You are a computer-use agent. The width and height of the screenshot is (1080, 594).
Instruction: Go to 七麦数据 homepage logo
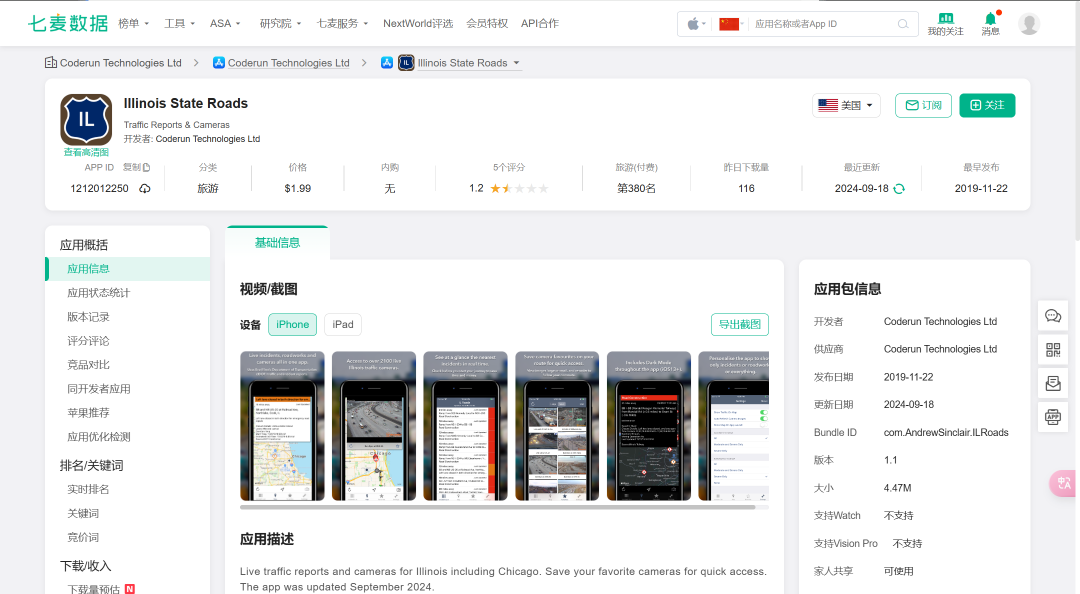click(68, 23)
